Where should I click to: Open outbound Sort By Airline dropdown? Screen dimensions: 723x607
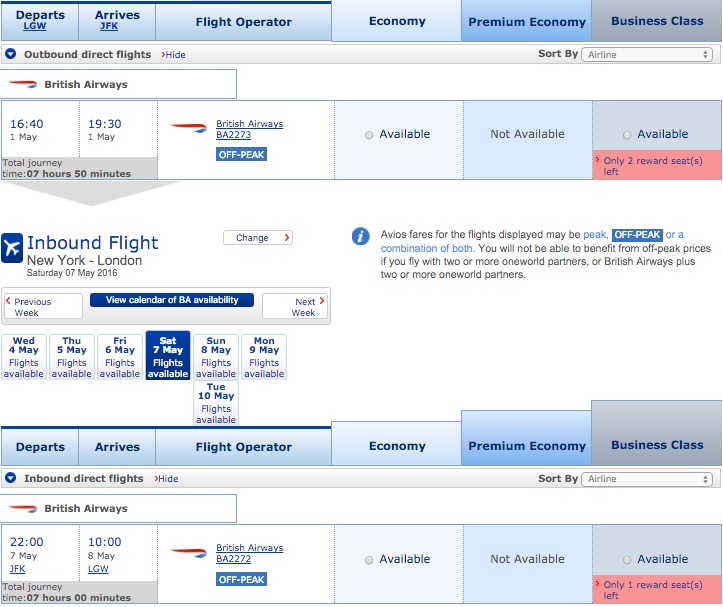tap(647, 54)
